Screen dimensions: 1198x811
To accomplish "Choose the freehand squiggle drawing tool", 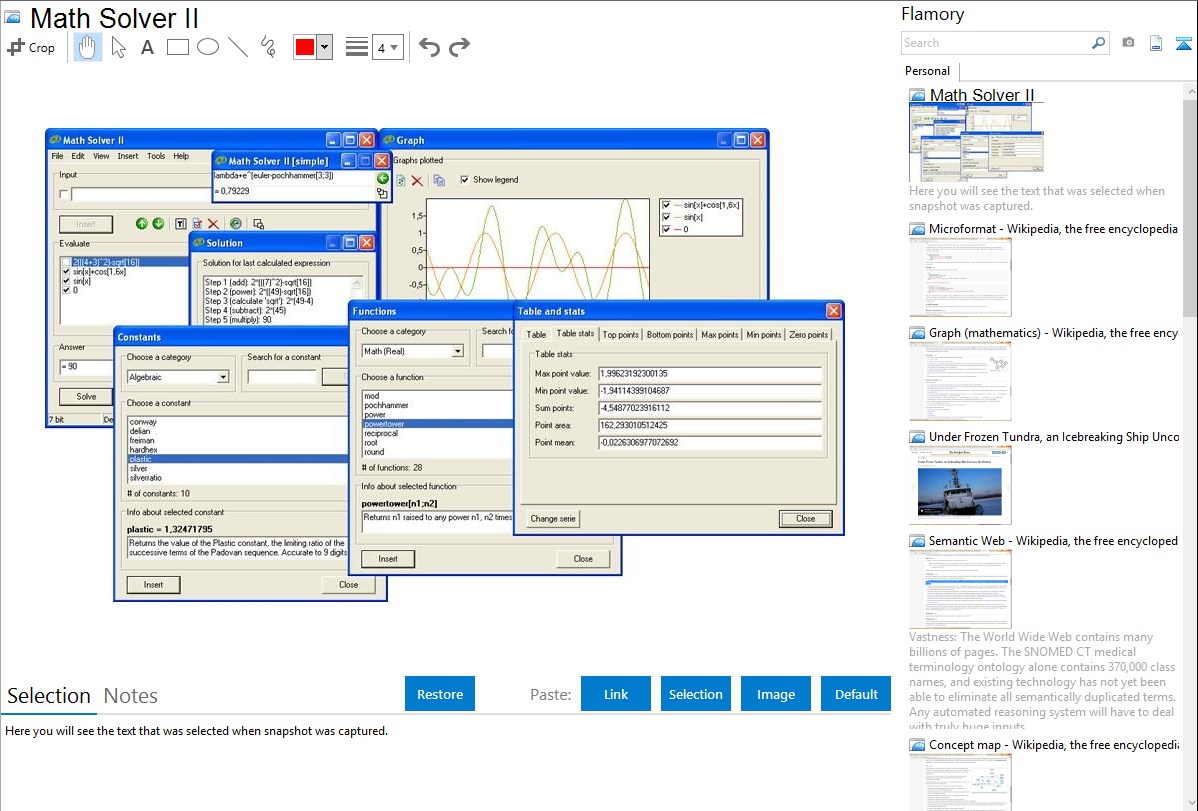I will tap(268, 47).
